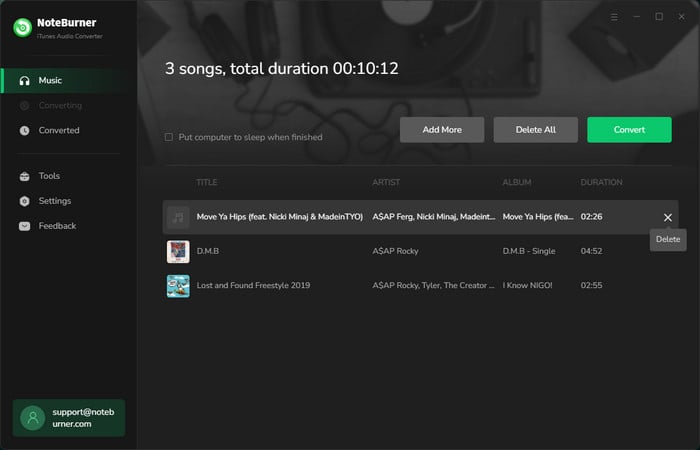Click the TITLE column header
This screenshot has height=450, width=700.
click(207, 182)
